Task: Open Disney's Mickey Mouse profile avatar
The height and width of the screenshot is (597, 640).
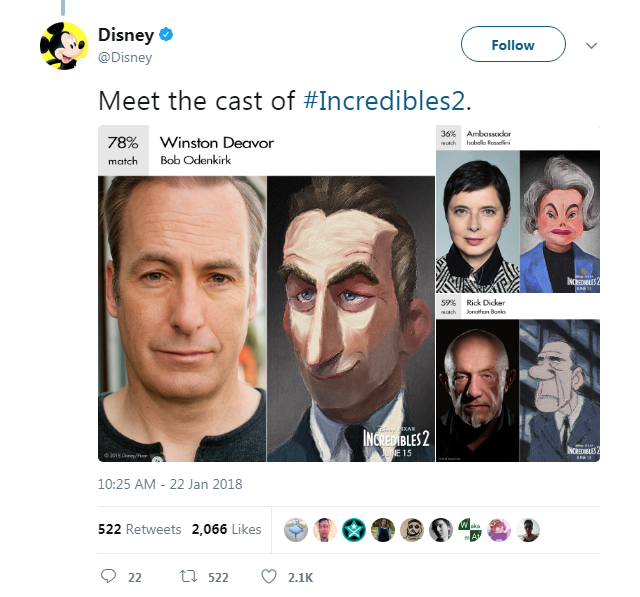Action: tap(64, 46)
